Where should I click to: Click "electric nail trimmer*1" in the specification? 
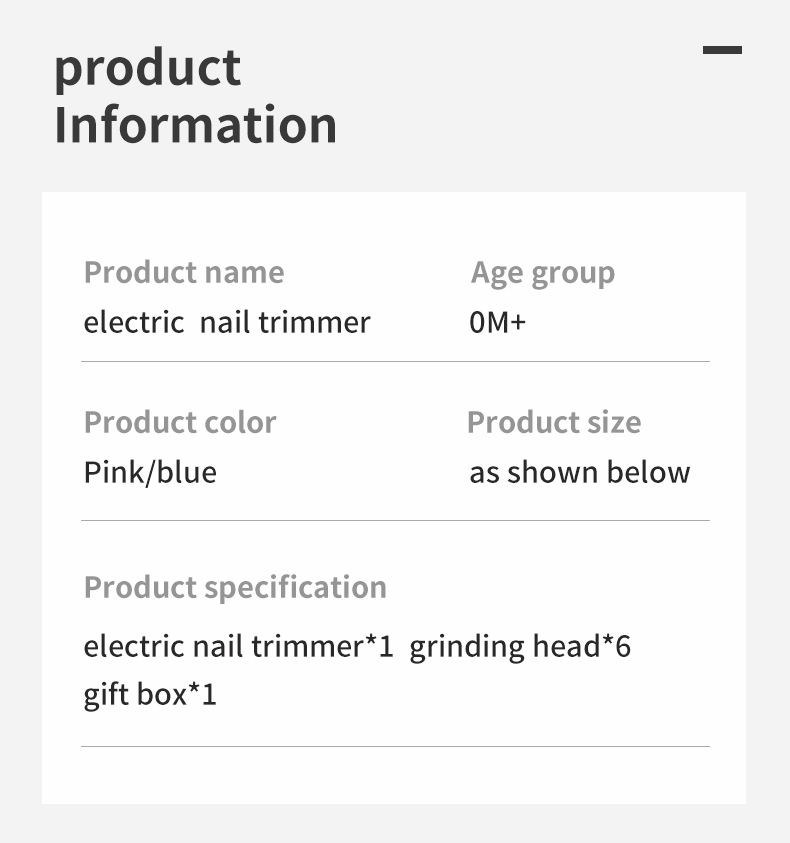point(239,646)
